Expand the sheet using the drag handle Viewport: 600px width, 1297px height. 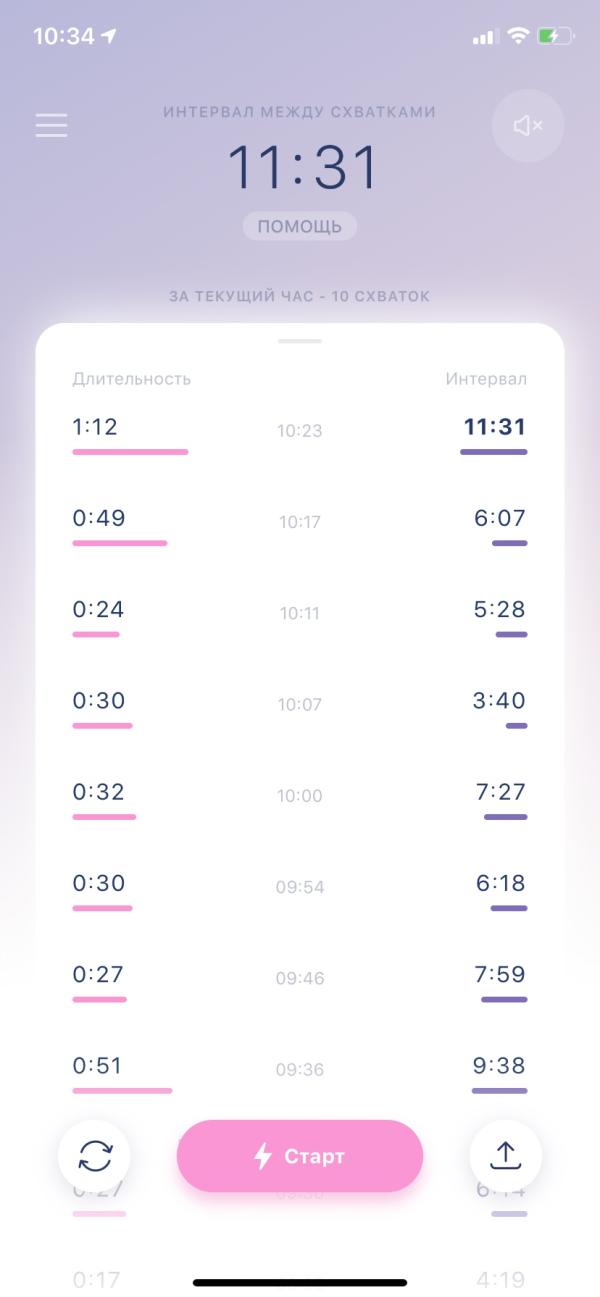pyautogui.click(x=300, y=341)
